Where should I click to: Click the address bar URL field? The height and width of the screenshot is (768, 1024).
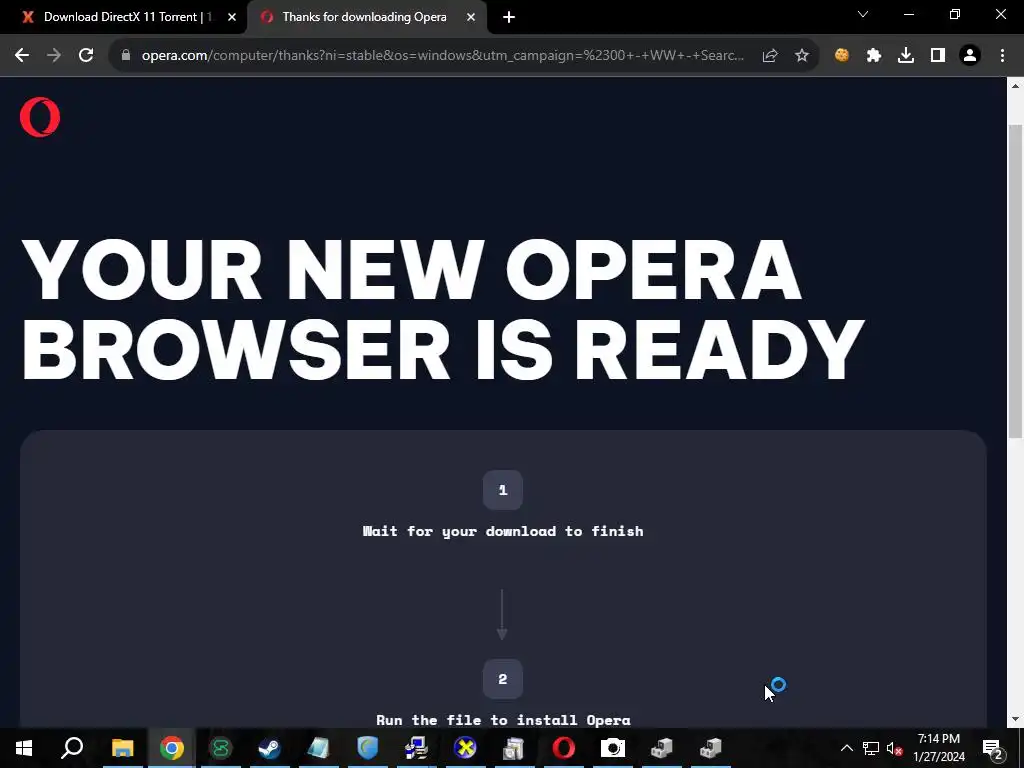tap(442, 56)
